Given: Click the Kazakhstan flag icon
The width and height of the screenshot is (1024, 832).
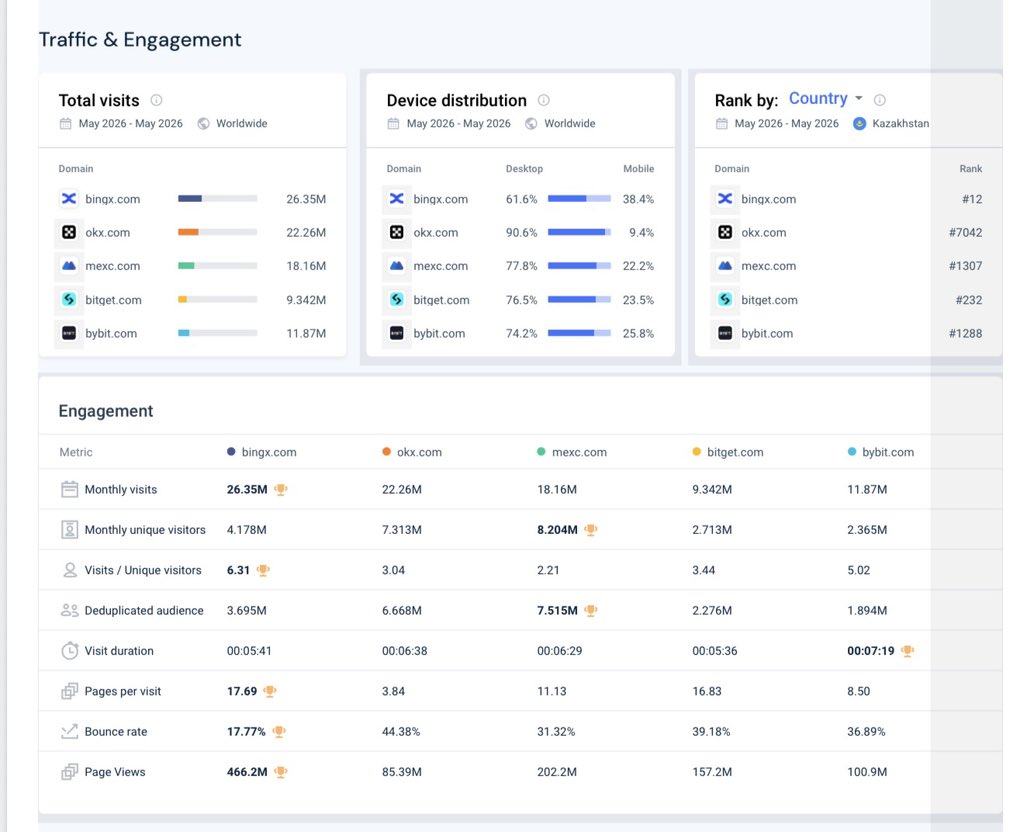Looking at the screenshot, I should (x=859, y=123).
